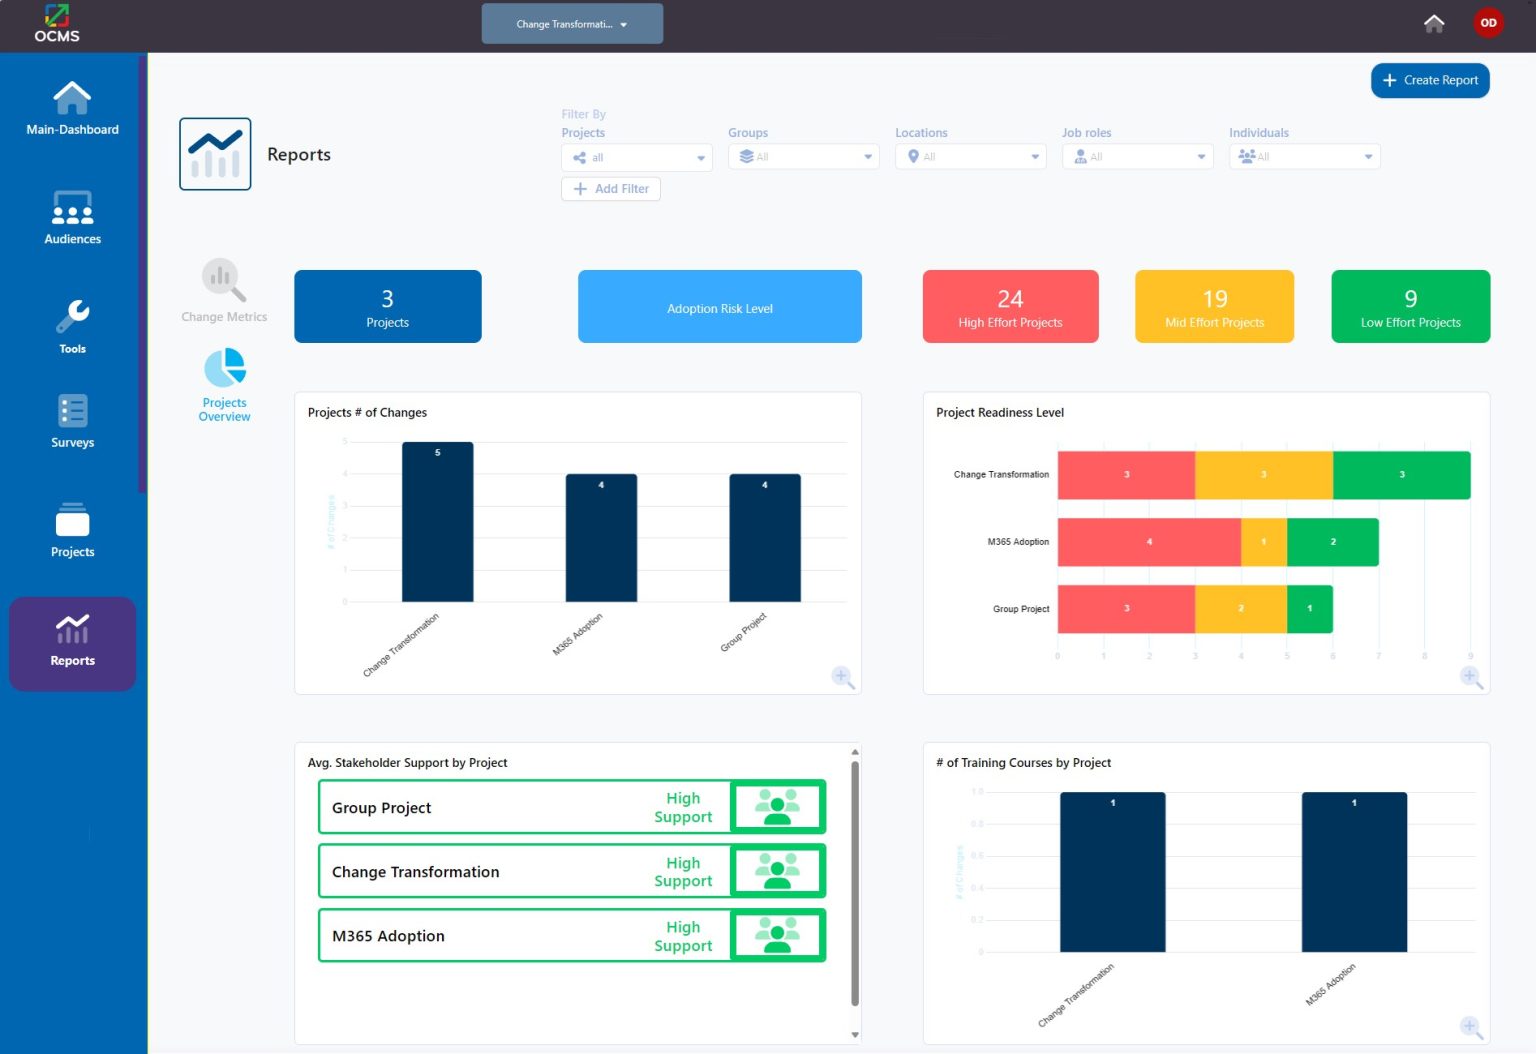This screenshot has width=1536, height=1054.
Task: Click the OD user avatar badge
Action: point(1489,22)
